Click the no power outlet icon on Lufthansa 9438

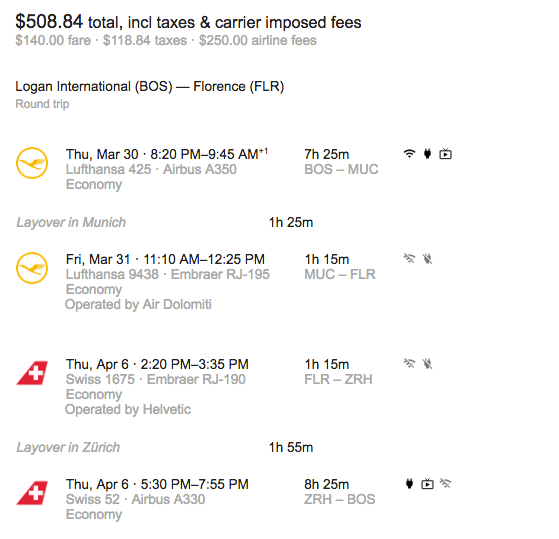point(427,258)
